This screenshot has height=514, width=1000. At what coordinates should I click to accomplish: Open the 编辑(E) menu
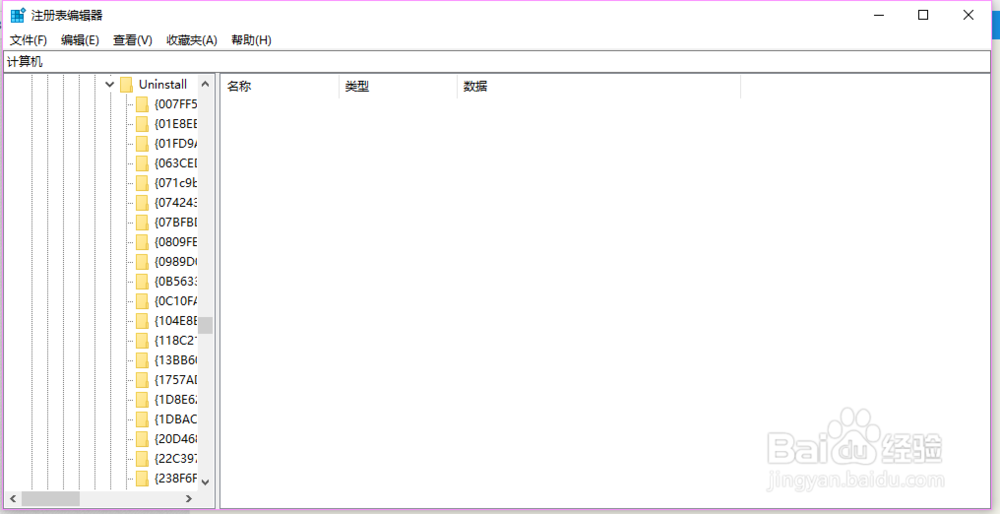[x=80, y=40]
